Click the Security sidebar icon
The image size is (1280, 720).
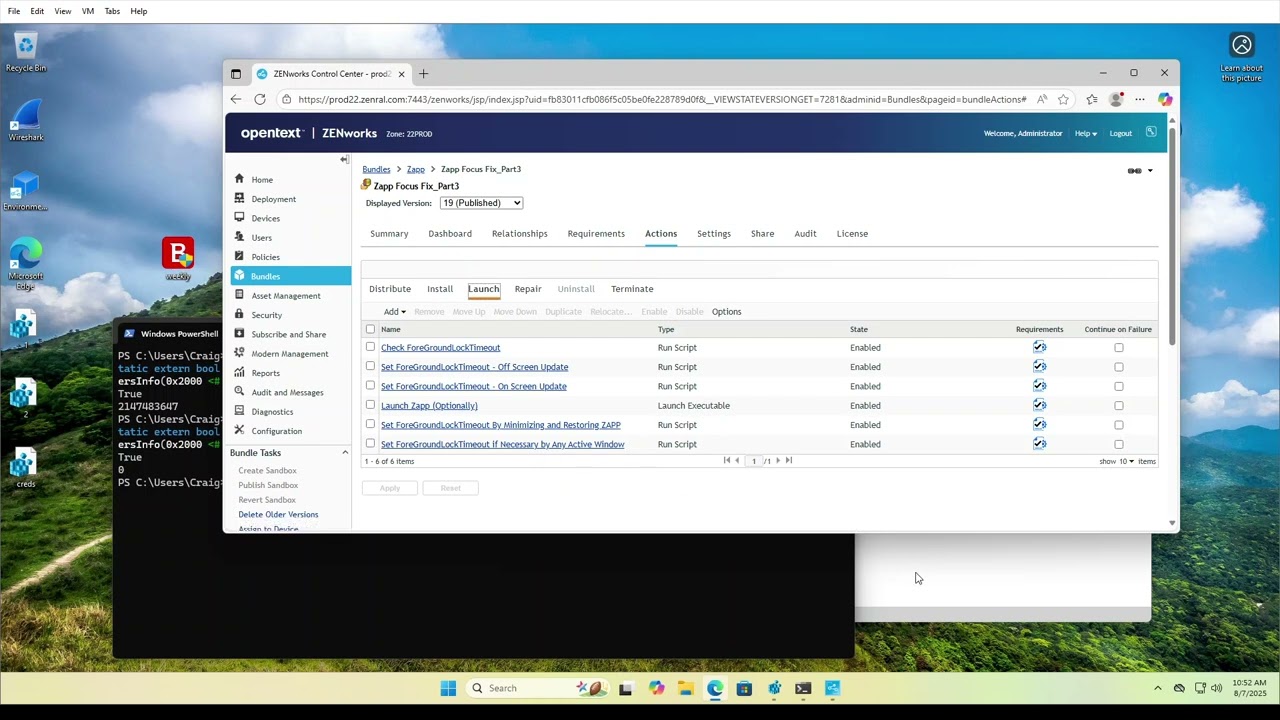[239, 314]
